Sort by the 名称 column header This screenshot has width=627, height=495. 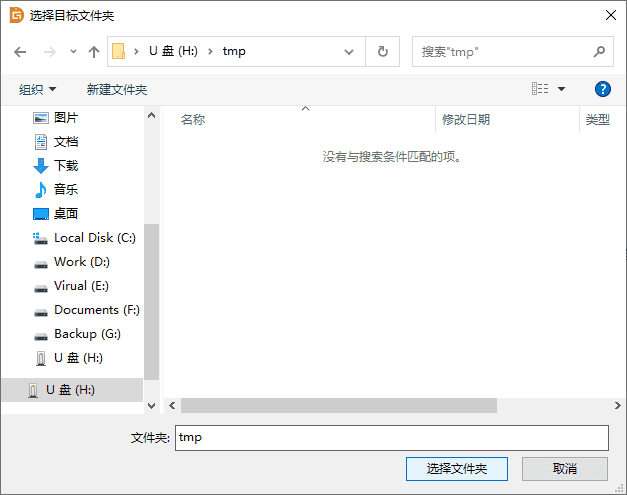click(193, 120)
